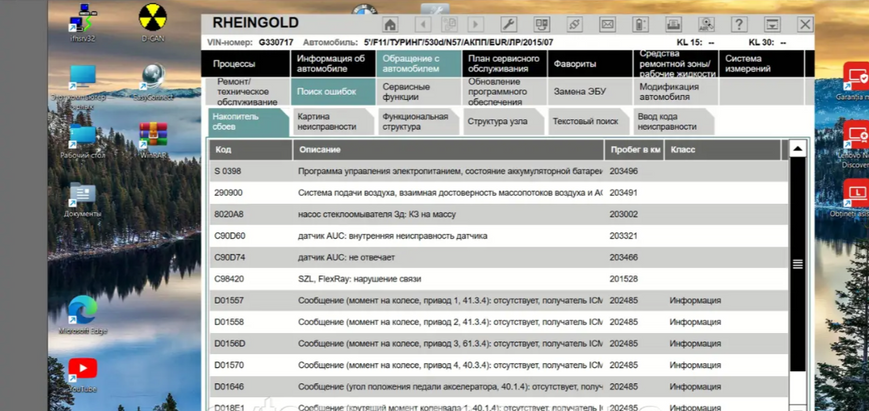The height and width of the screenshot is (411, 869).
Task: Open the This PC desktop shortcut
Action: pyautogui.click(x=83, y=86)
